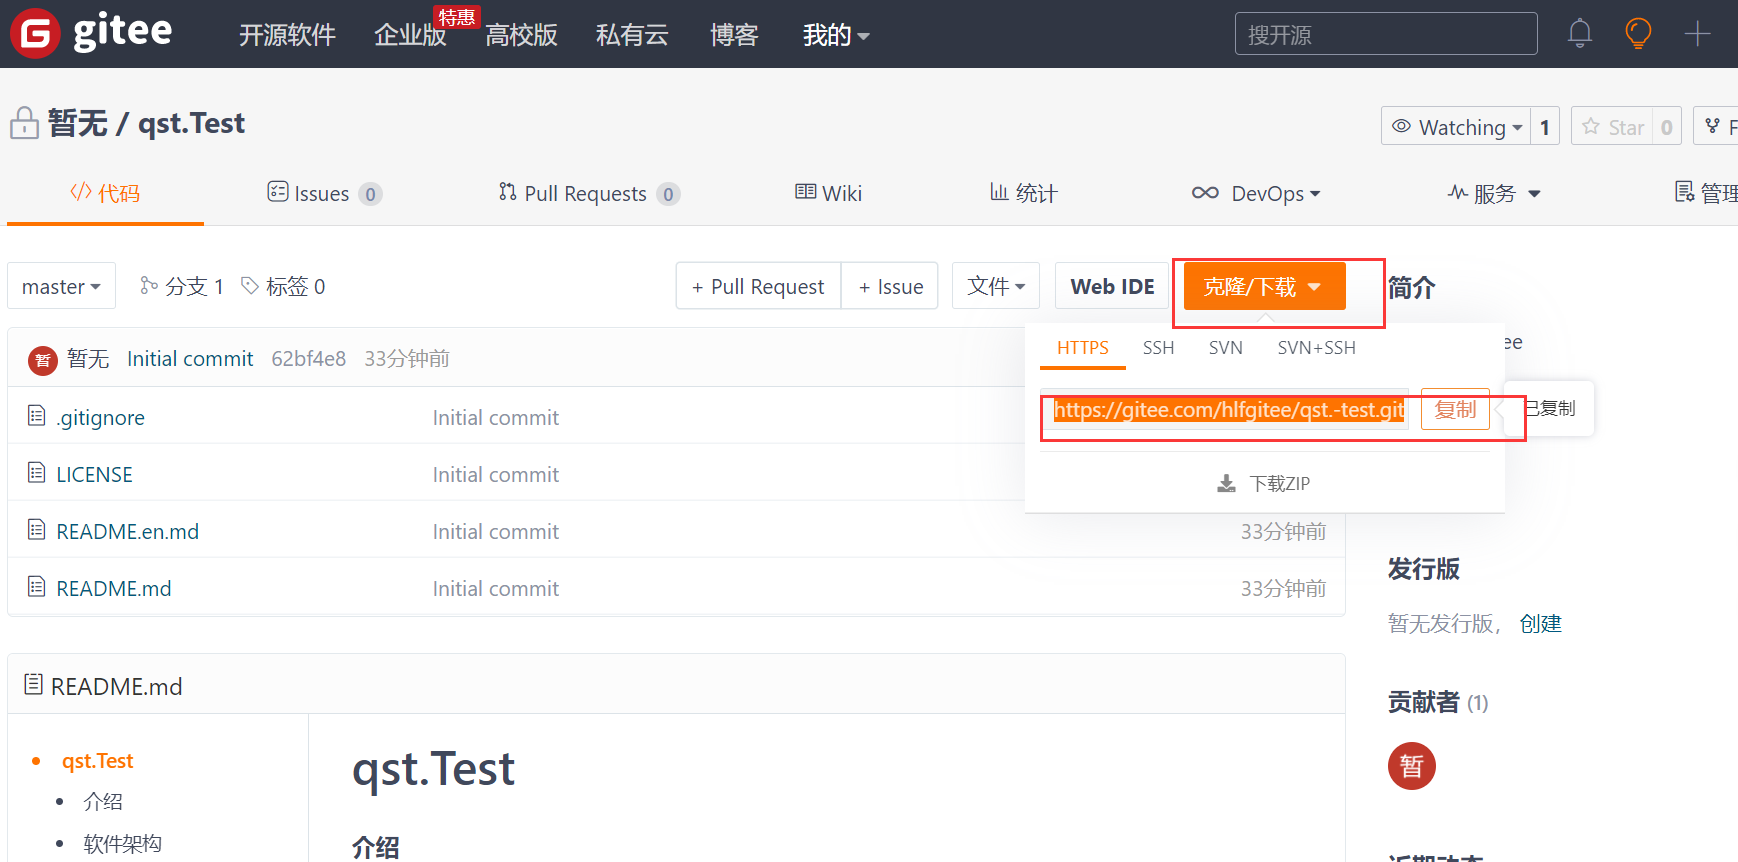The width and height of the screenshot is (1738, 862).
Task: Click the Initial commit message link in header
Action: click(x=190, y=358)
